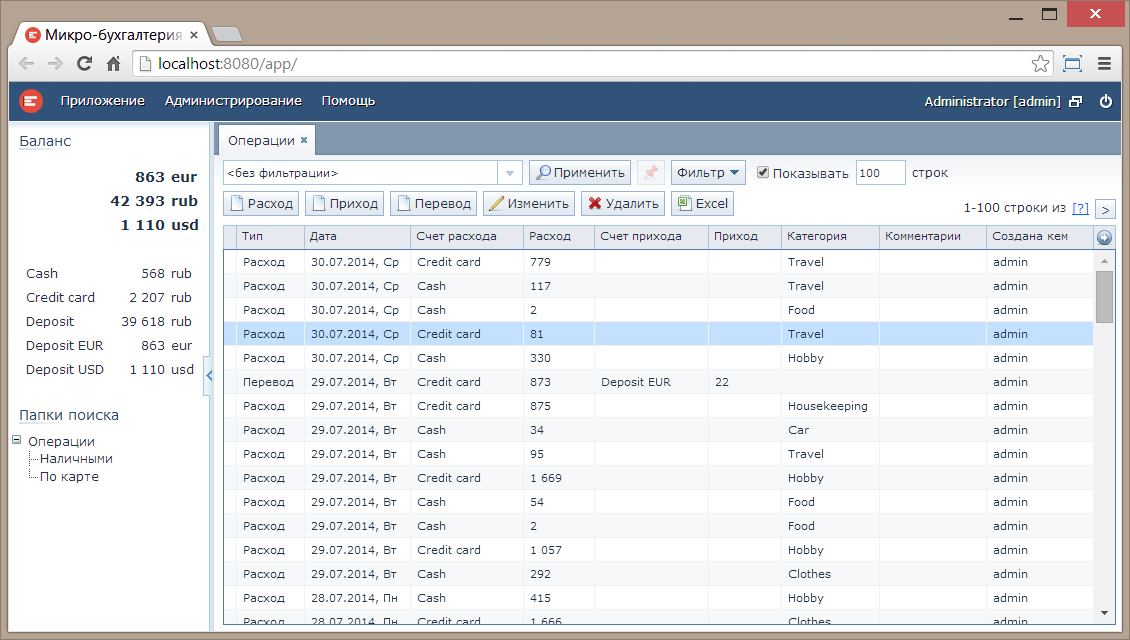The image size is (1130, 640).
Task: Create a new Расход operation
Action: [261, 203]
